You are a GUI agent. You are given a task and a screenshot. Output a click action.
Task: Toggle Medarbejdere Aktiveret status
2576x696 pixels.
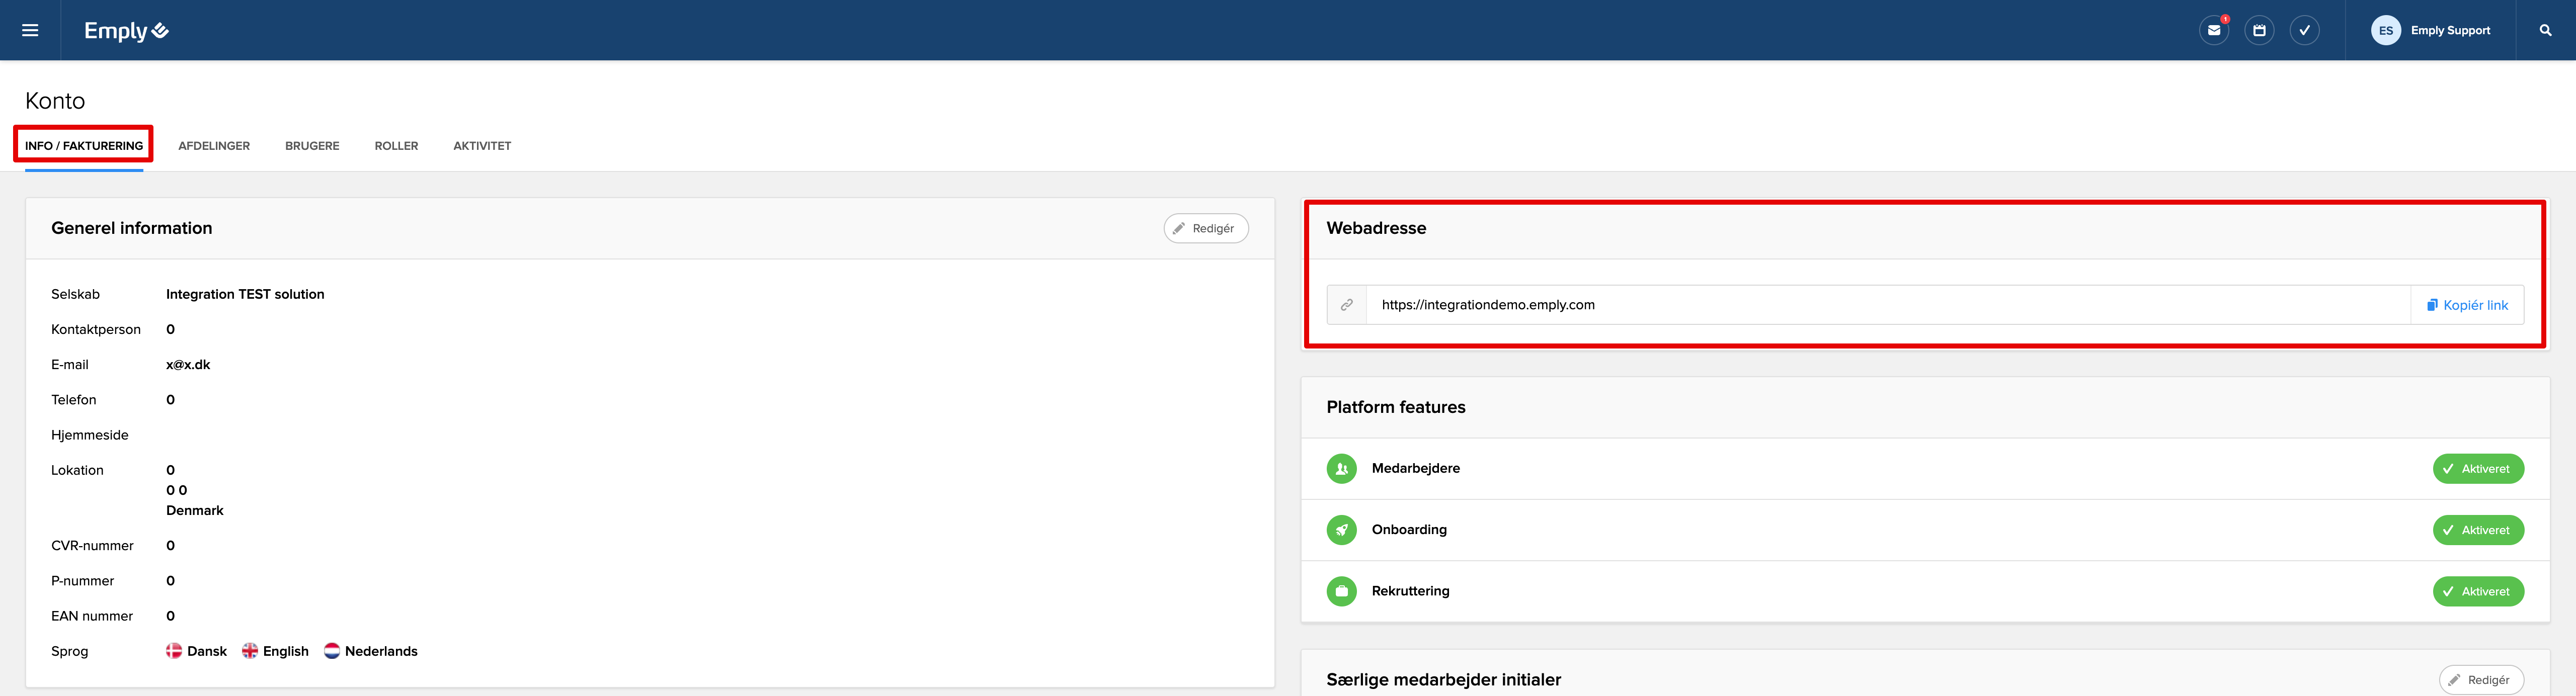[x=2477, y=469]
